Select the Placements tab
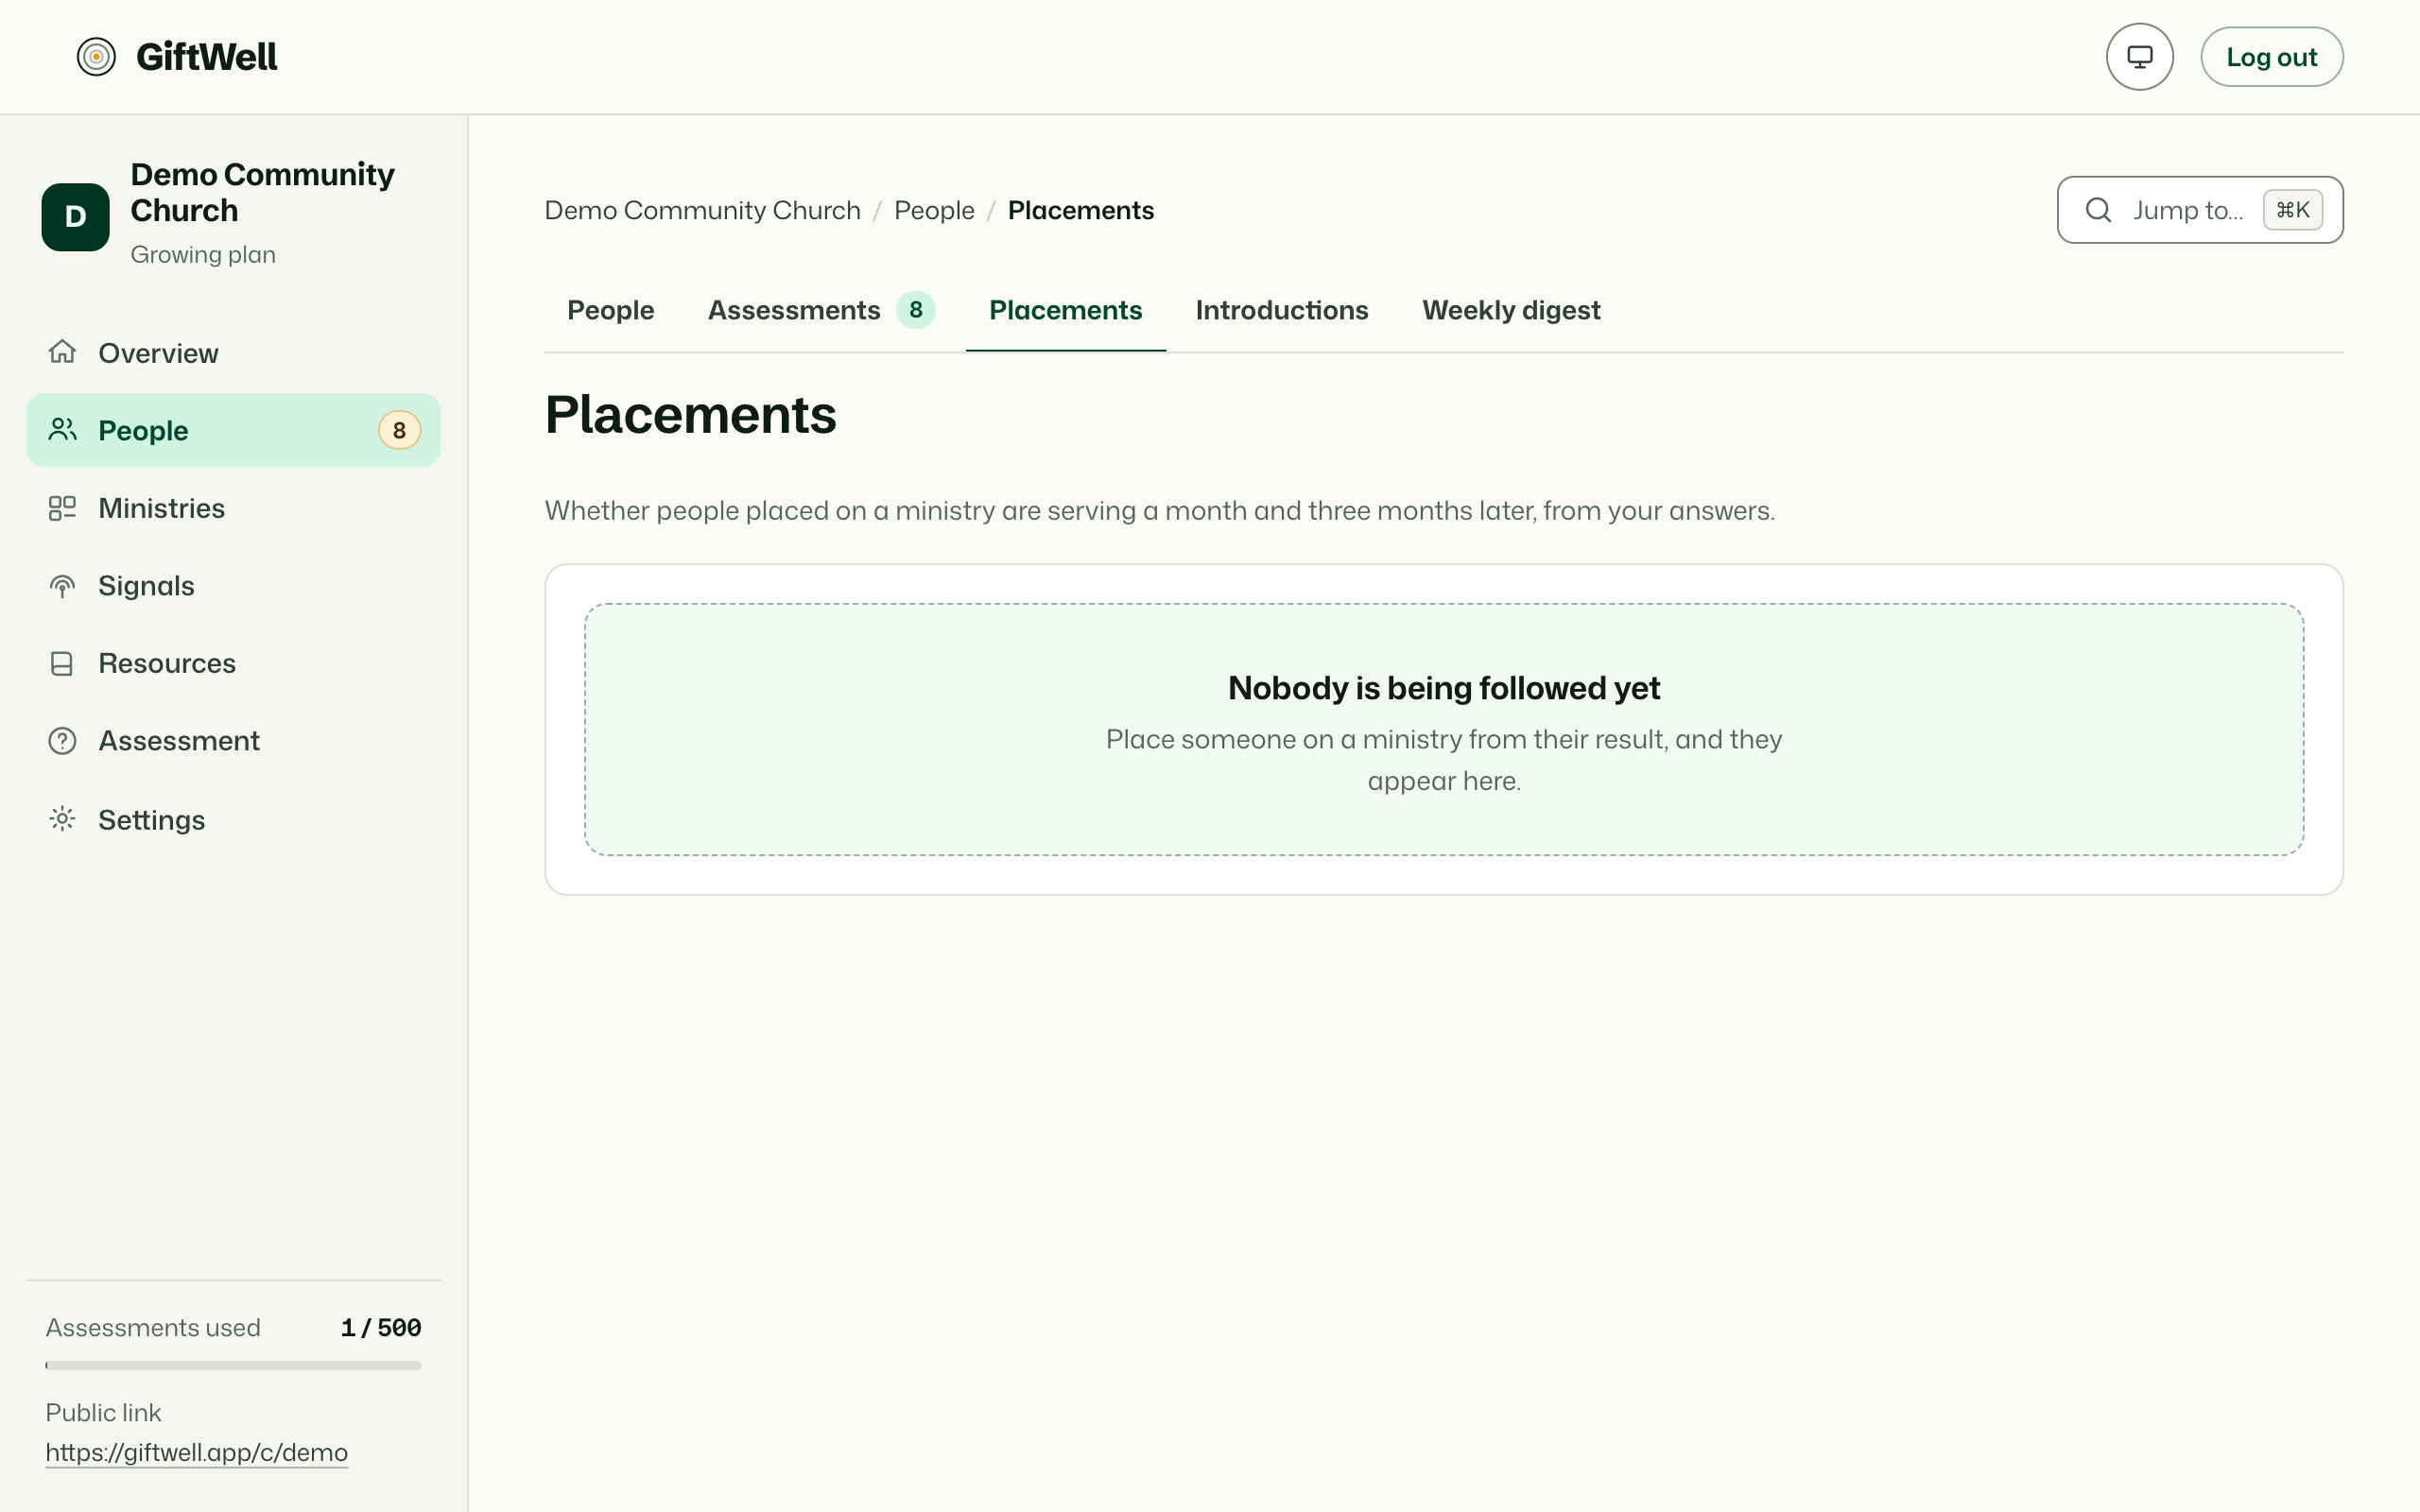This screenshot has height=1512, width=2420. tap(1065, 311)
